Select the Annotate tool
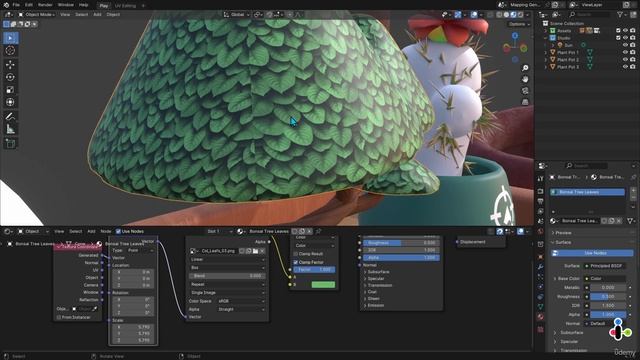This screenshot has height=360, width=640. point(10,117)
